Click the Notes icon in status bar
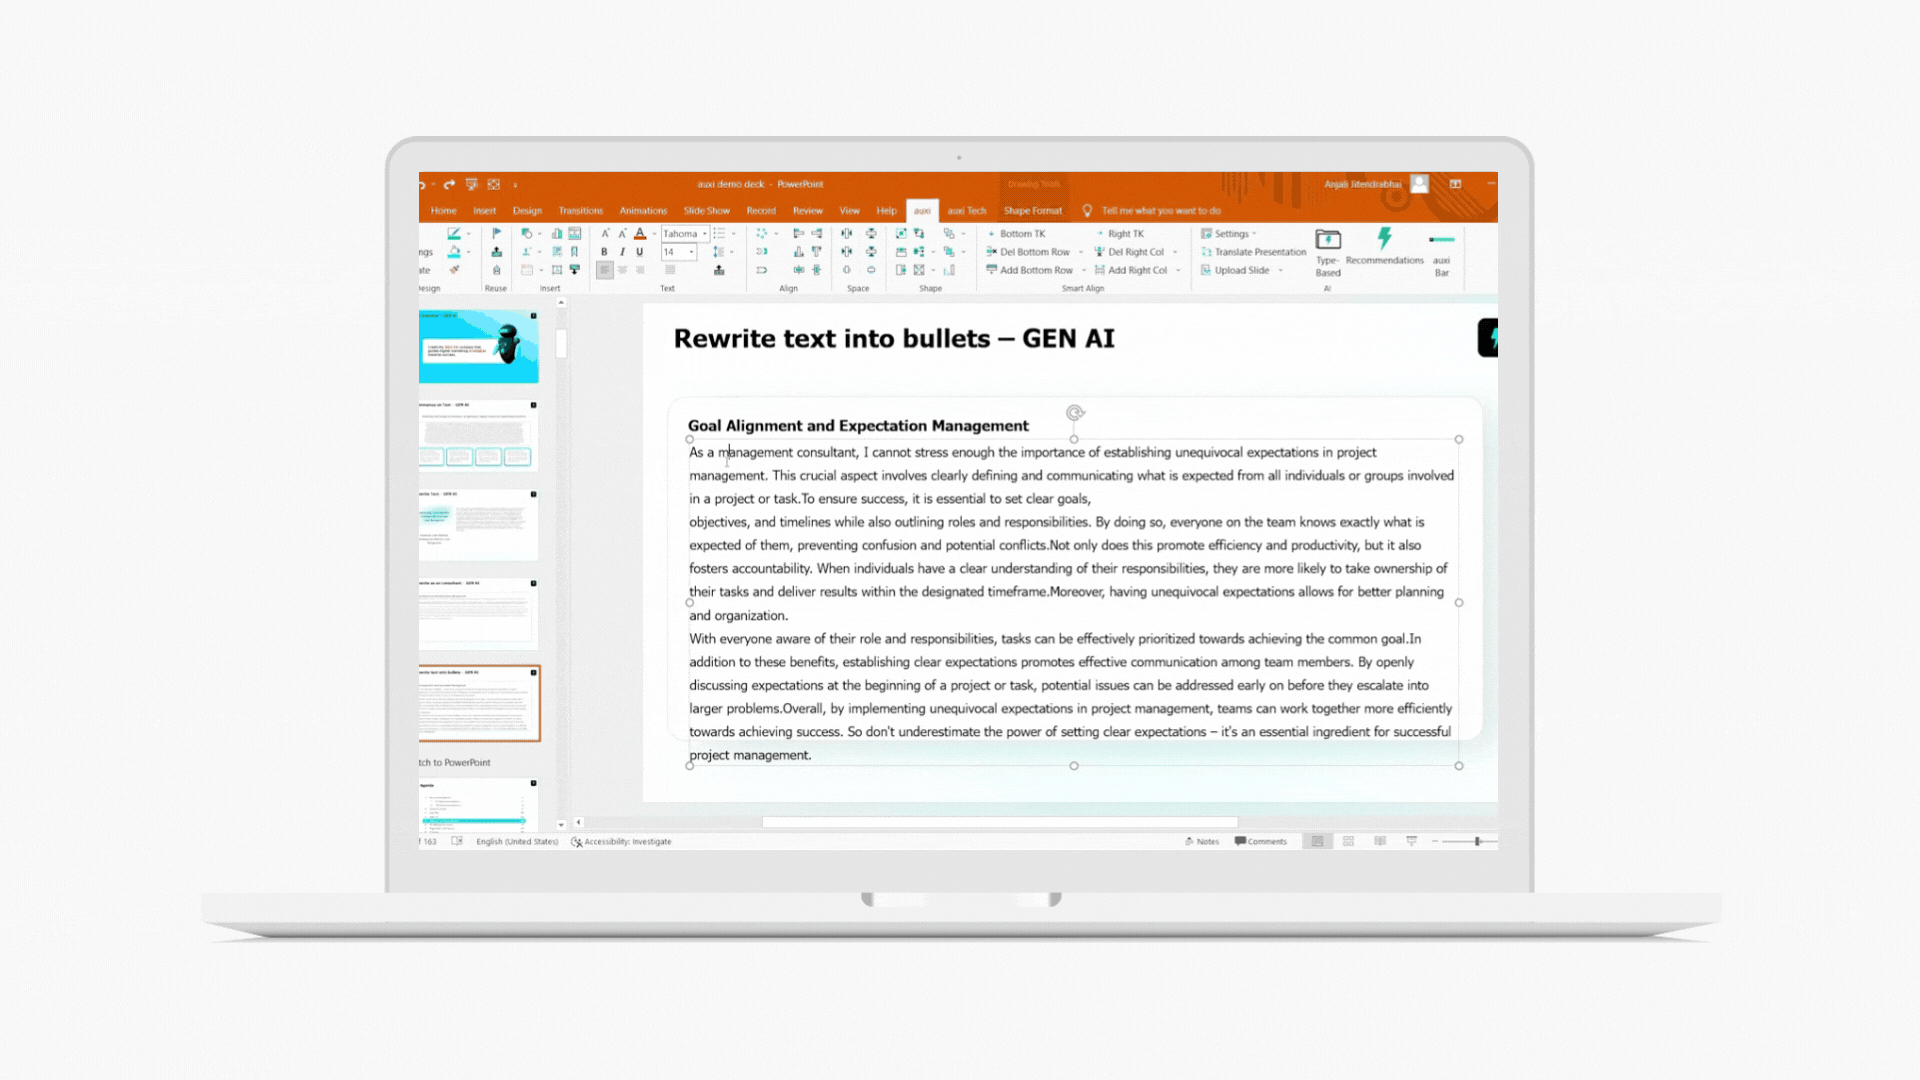Viewport: 1920px width, 1080px height. (x=1202, y=841)
